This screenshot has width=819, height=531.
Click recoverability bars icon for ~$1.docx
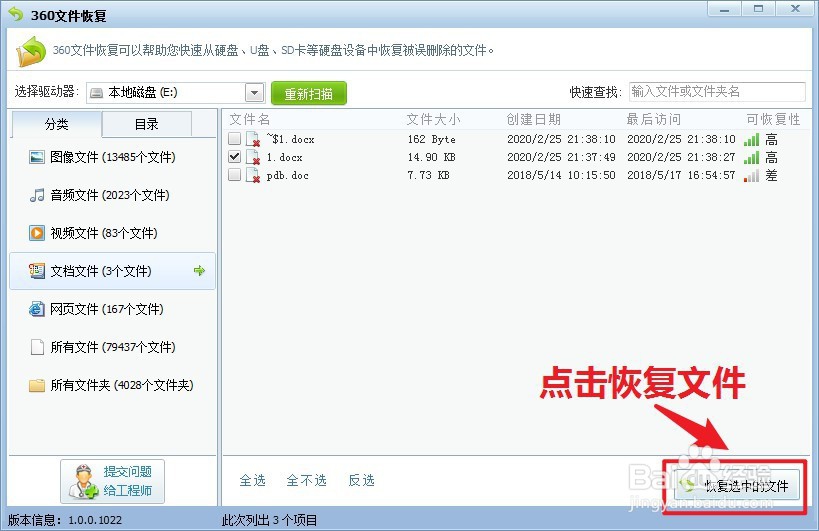[x=751, y=139]
